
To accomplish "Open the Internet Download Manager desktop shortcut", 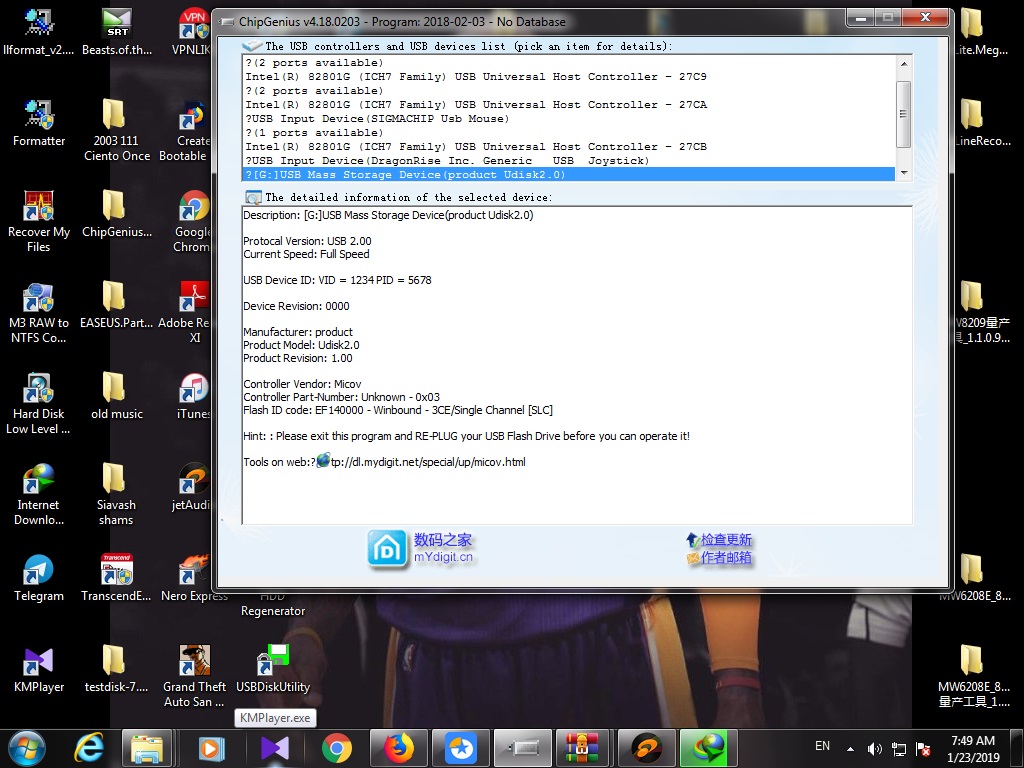I will tap(39, 494).
